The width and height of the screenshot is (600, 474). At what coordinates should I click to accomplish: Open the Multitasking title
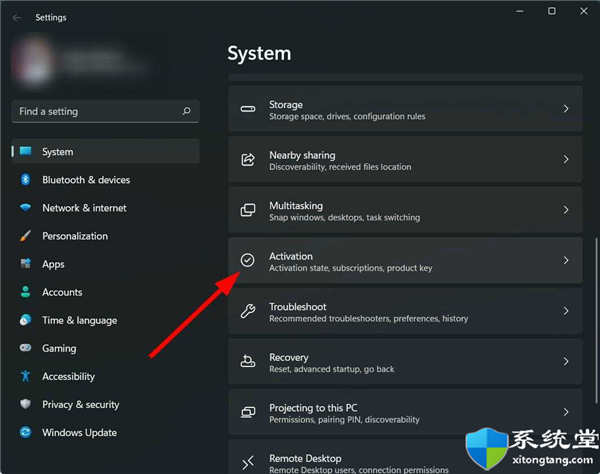tap(296, 205)
